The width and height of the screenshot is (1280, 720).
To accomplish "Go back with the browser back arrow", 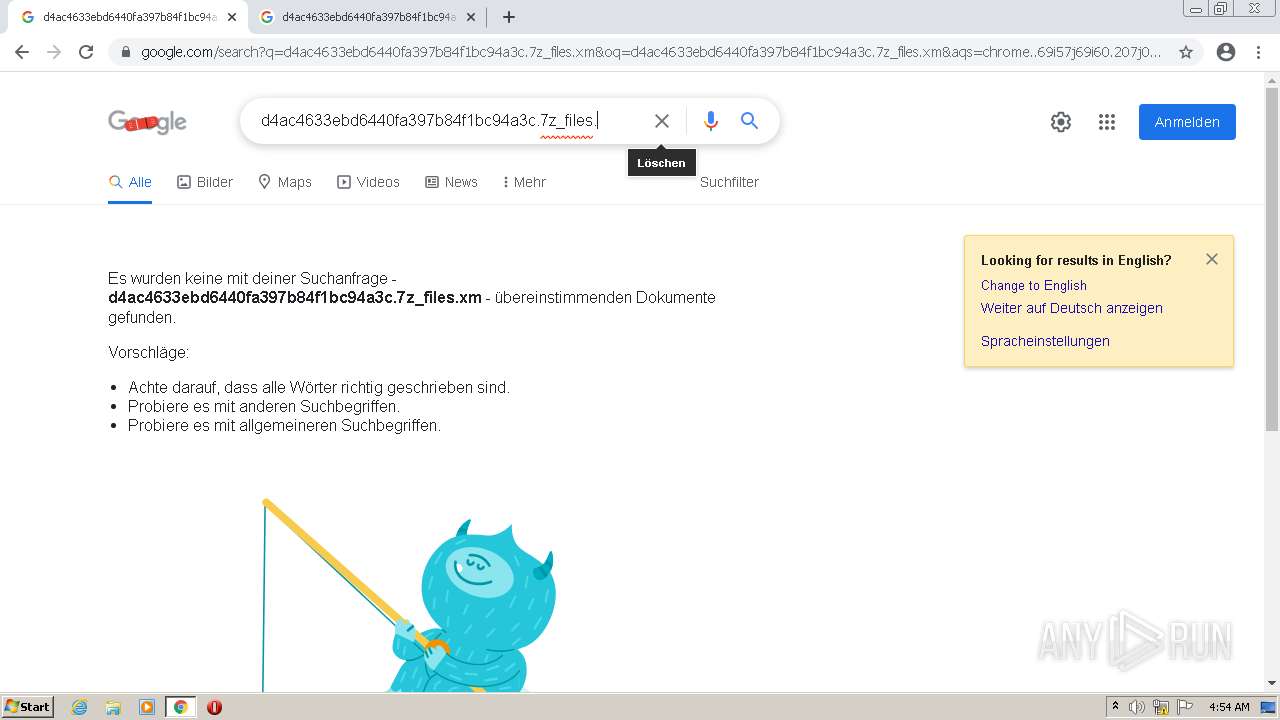I will pos(22,52).
